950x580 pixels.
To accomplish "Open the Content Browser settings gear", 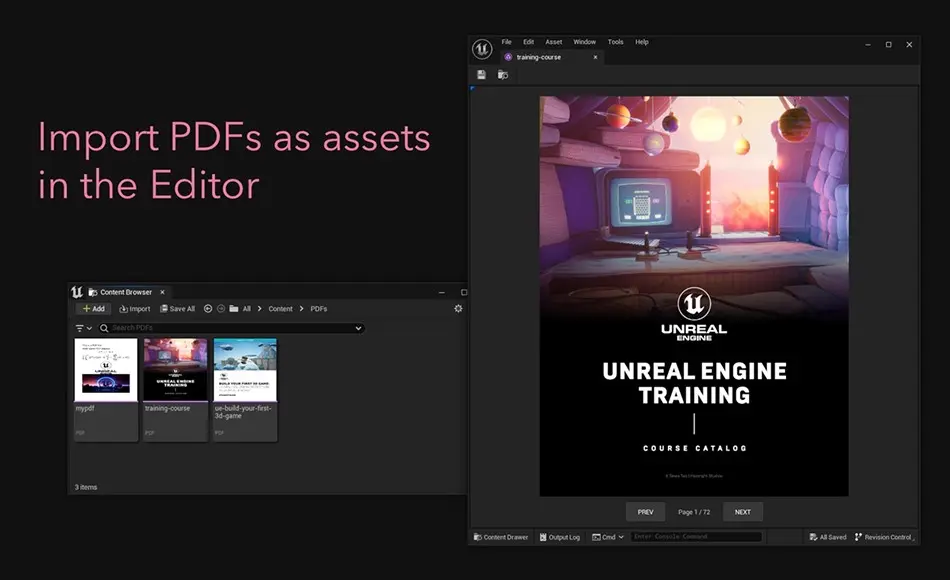I will 458,308.
